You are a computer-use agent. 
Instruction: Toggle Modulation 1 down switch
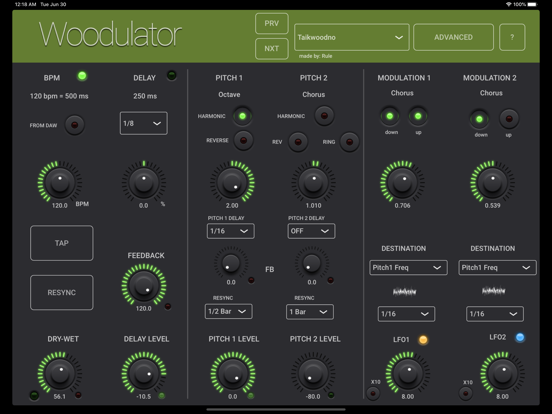pos(390,116)
